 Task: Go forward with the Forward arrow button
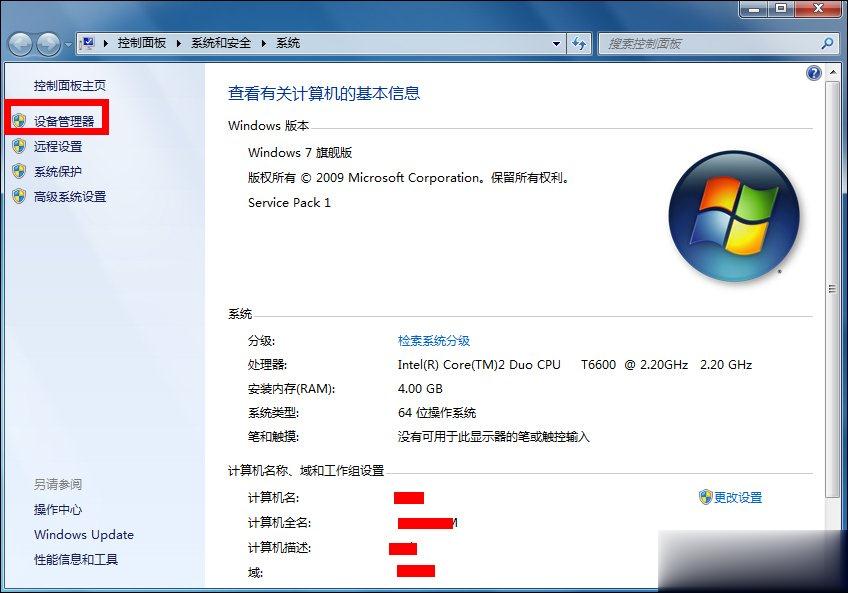[x=48, y=44]
